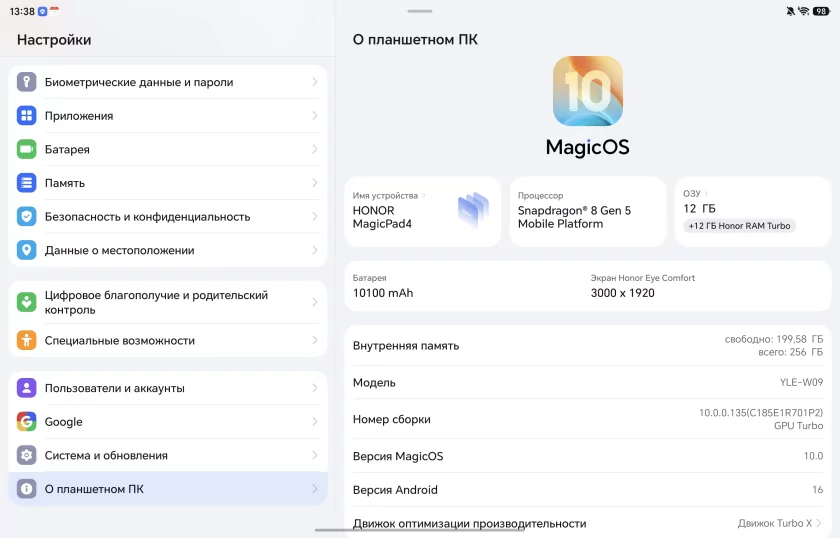Expand chevron in the Google row
Screen dimensions: 840x538
[314, 422]
